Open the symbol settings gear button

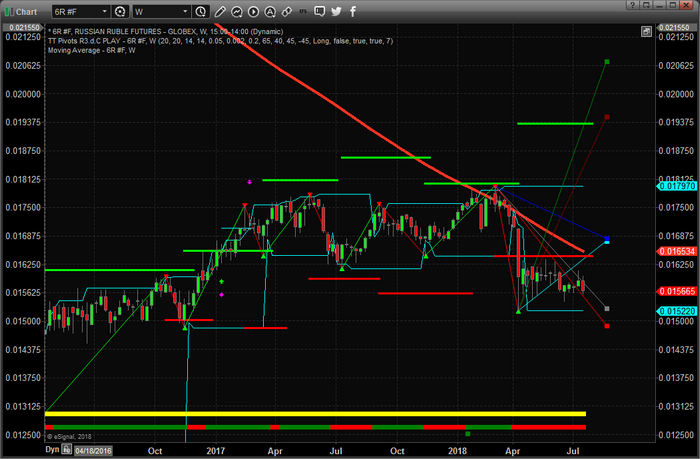coord(120,12)
